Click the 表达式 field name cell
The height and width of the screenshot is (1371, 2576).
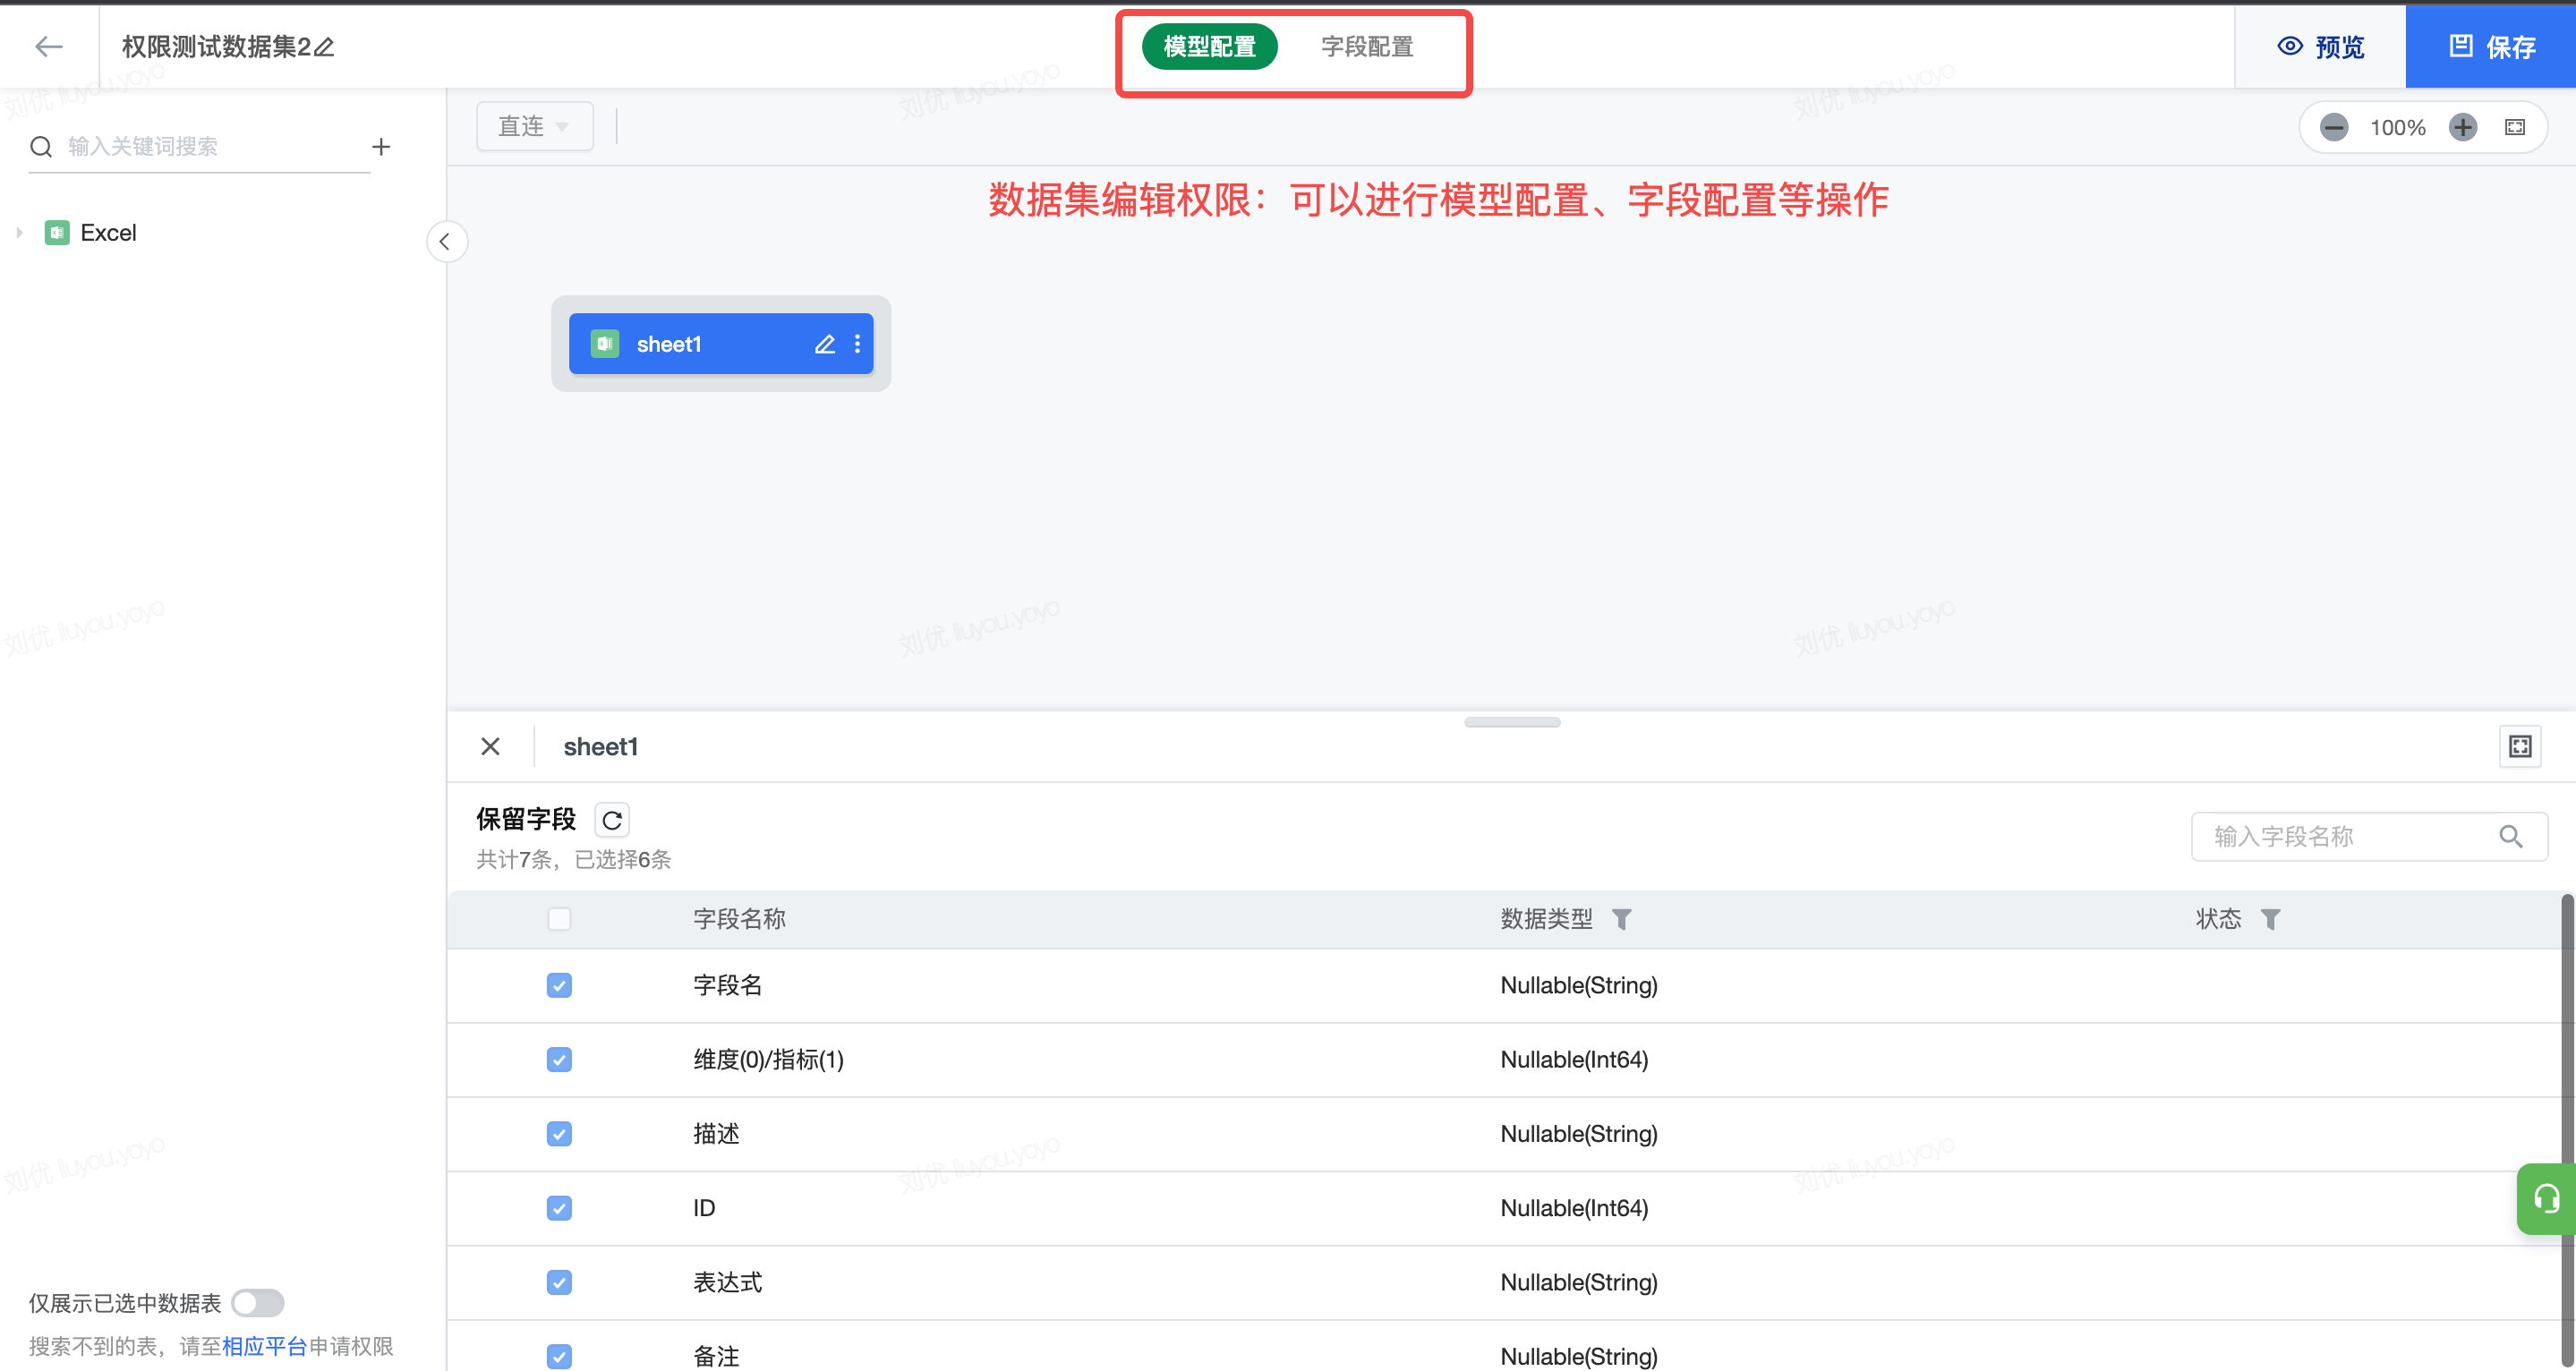point(728,1282)
